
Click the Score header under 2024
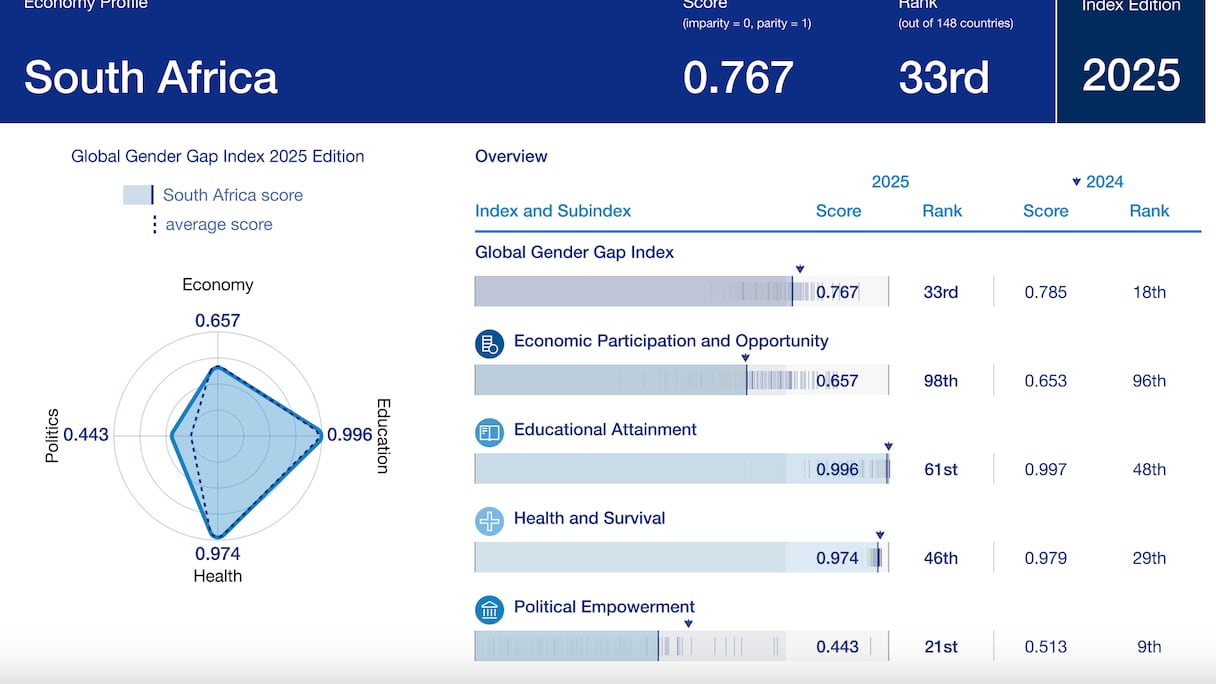pyautogui.click(x=1045, y=211)
